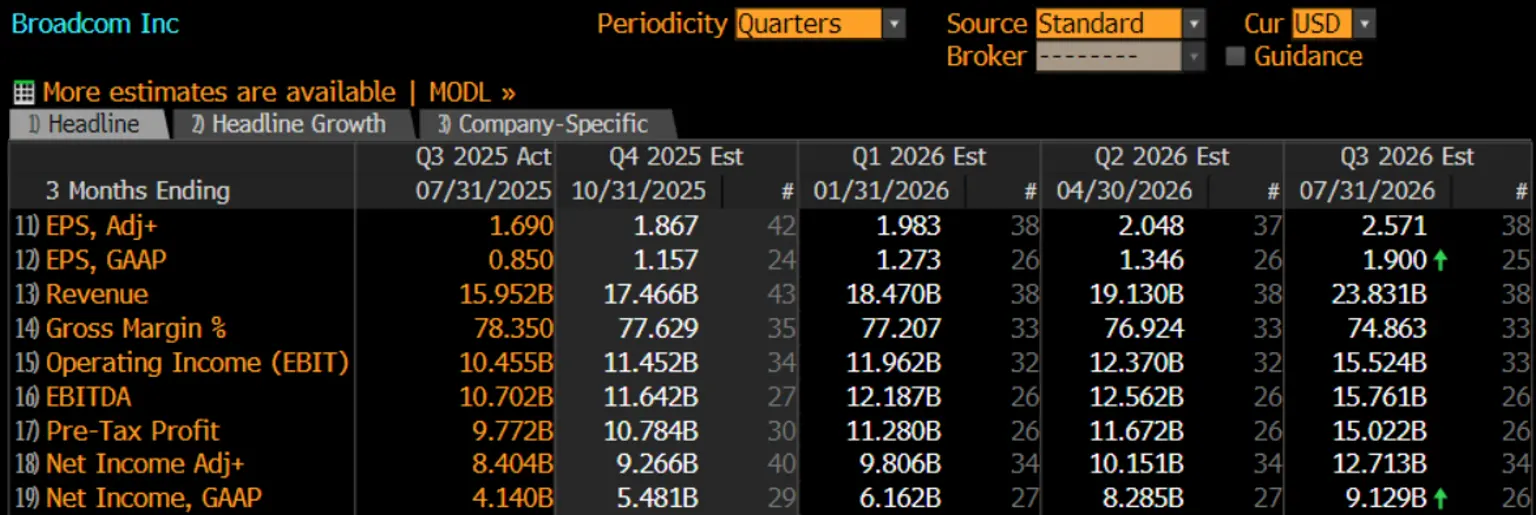The image size is (1536, 515).
Task: Select the EBITDA row label
Action: point(88,396)
